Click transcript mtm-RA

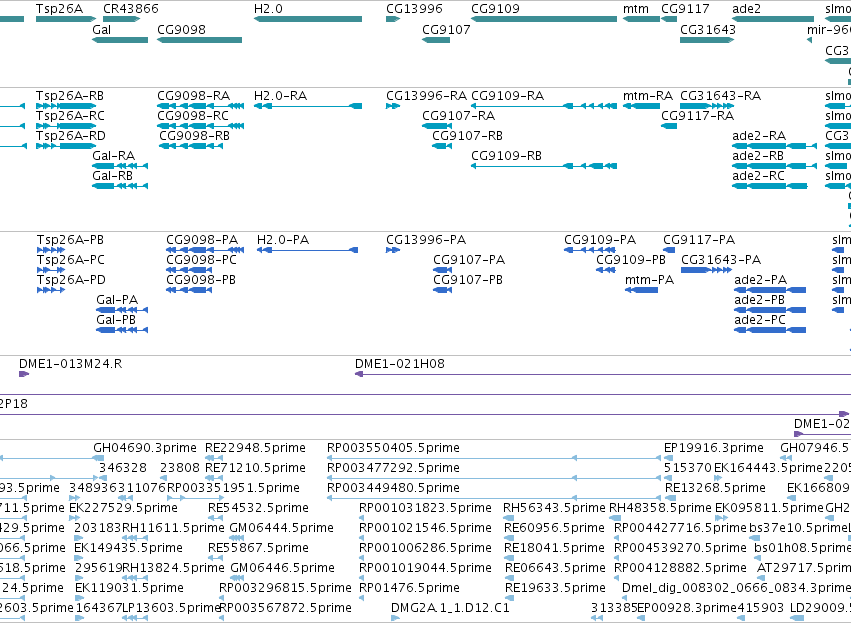[647, 96]
